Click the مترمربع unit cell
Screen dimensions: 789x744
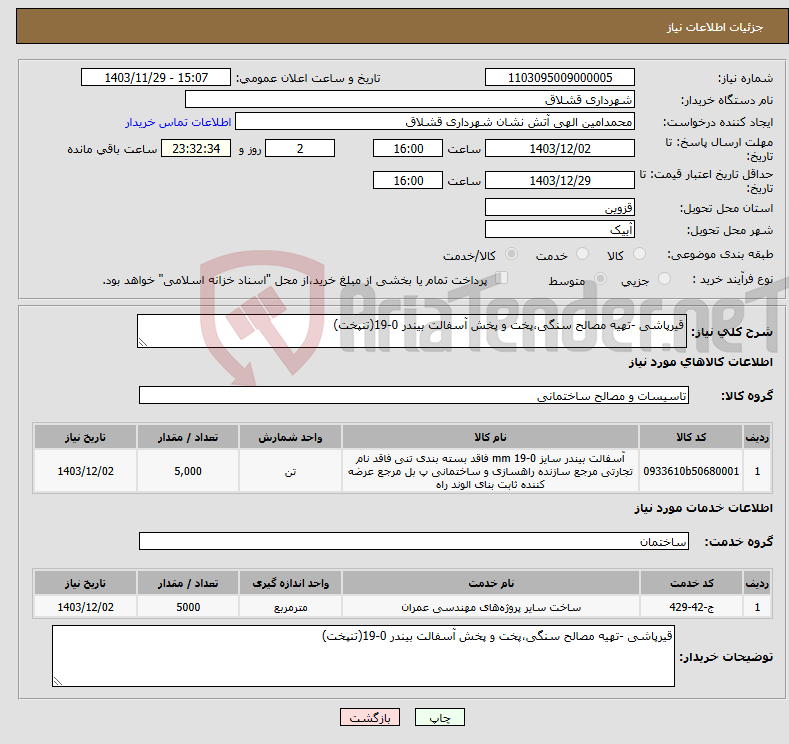pos(290,607)
